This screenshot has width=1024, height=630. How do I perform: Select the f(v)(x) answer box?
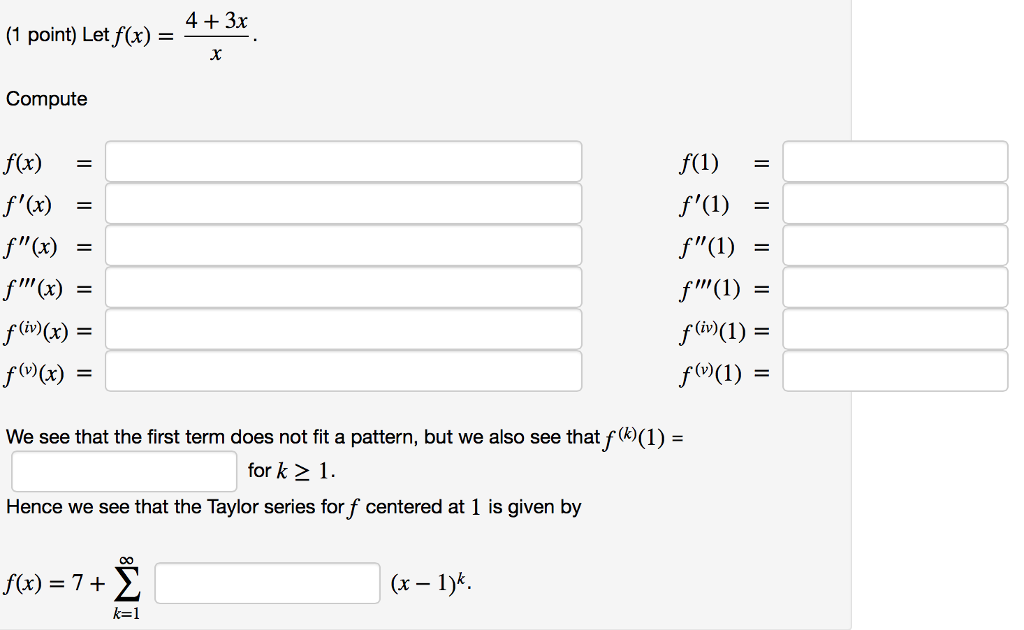click(x=345, y=370)
